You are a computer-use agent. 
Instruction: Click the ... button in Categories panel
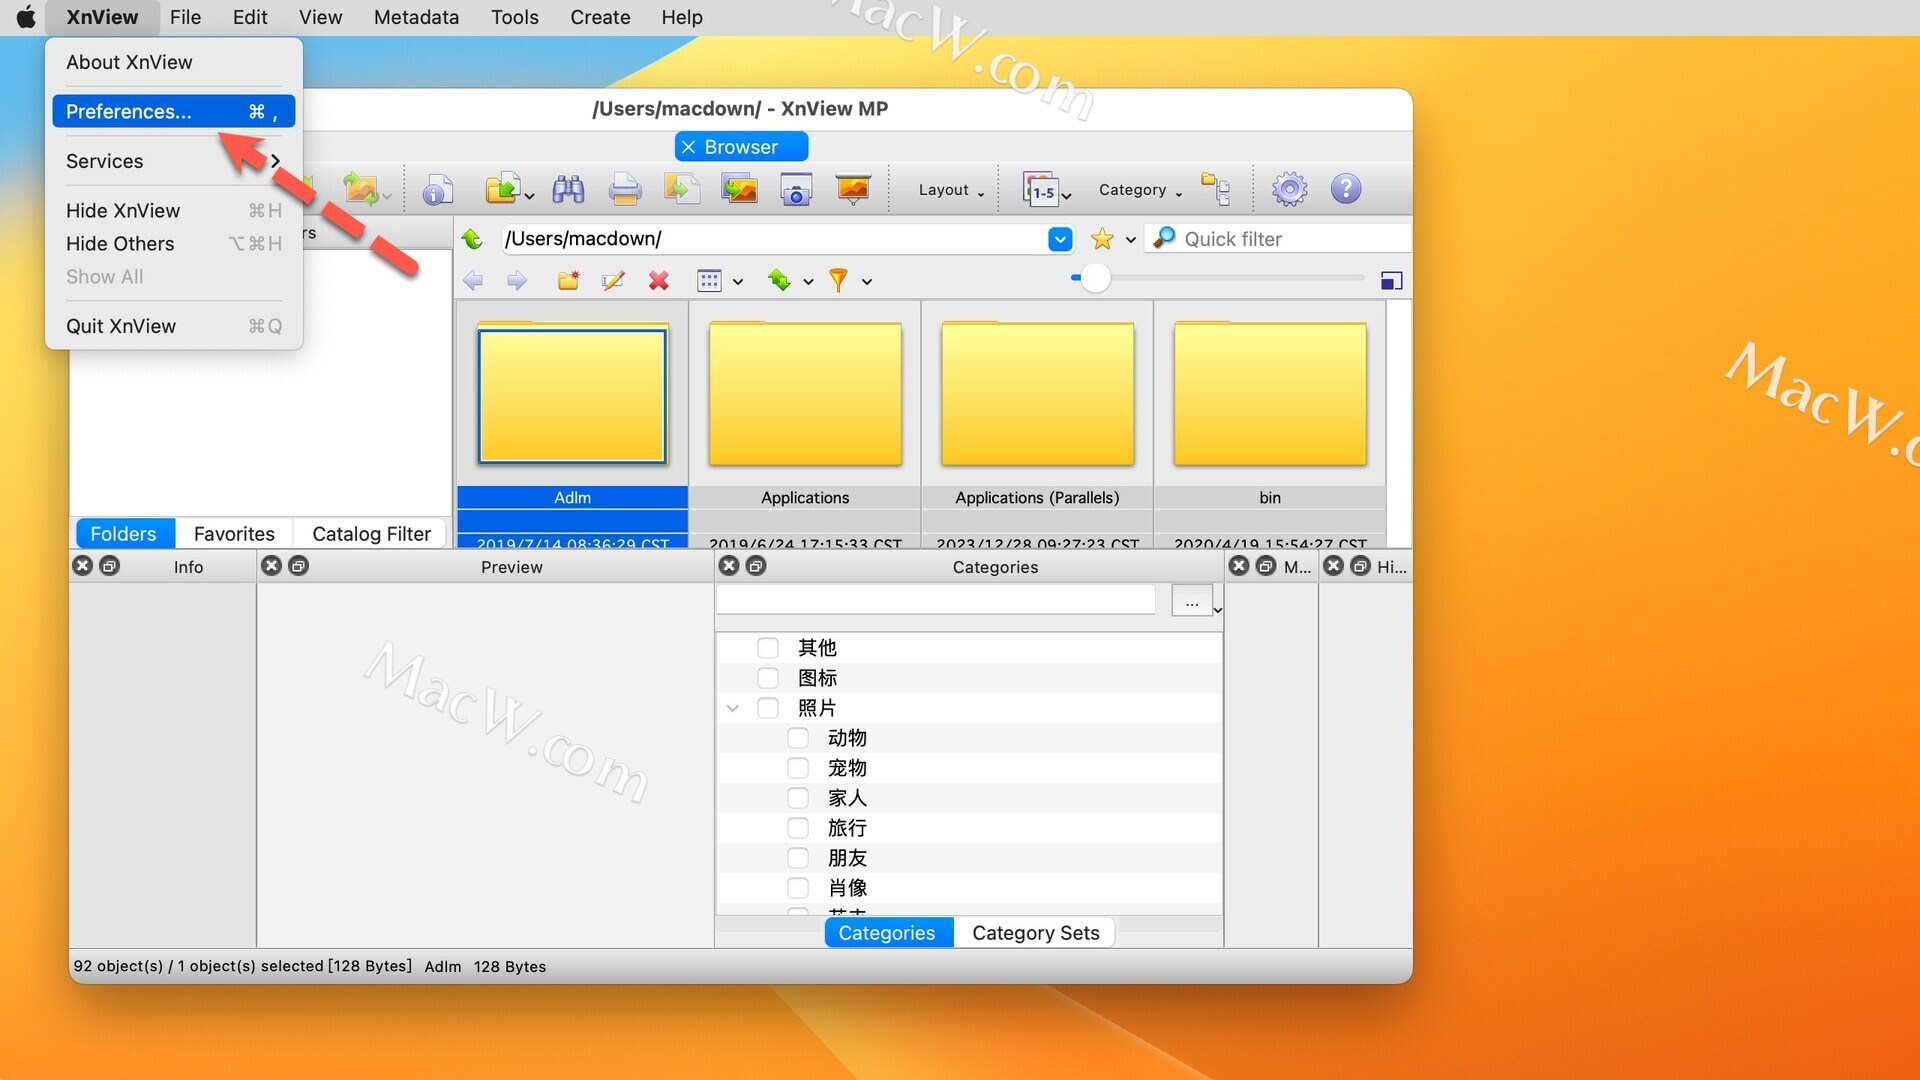pyautogui.click(x=1191, y=601)
